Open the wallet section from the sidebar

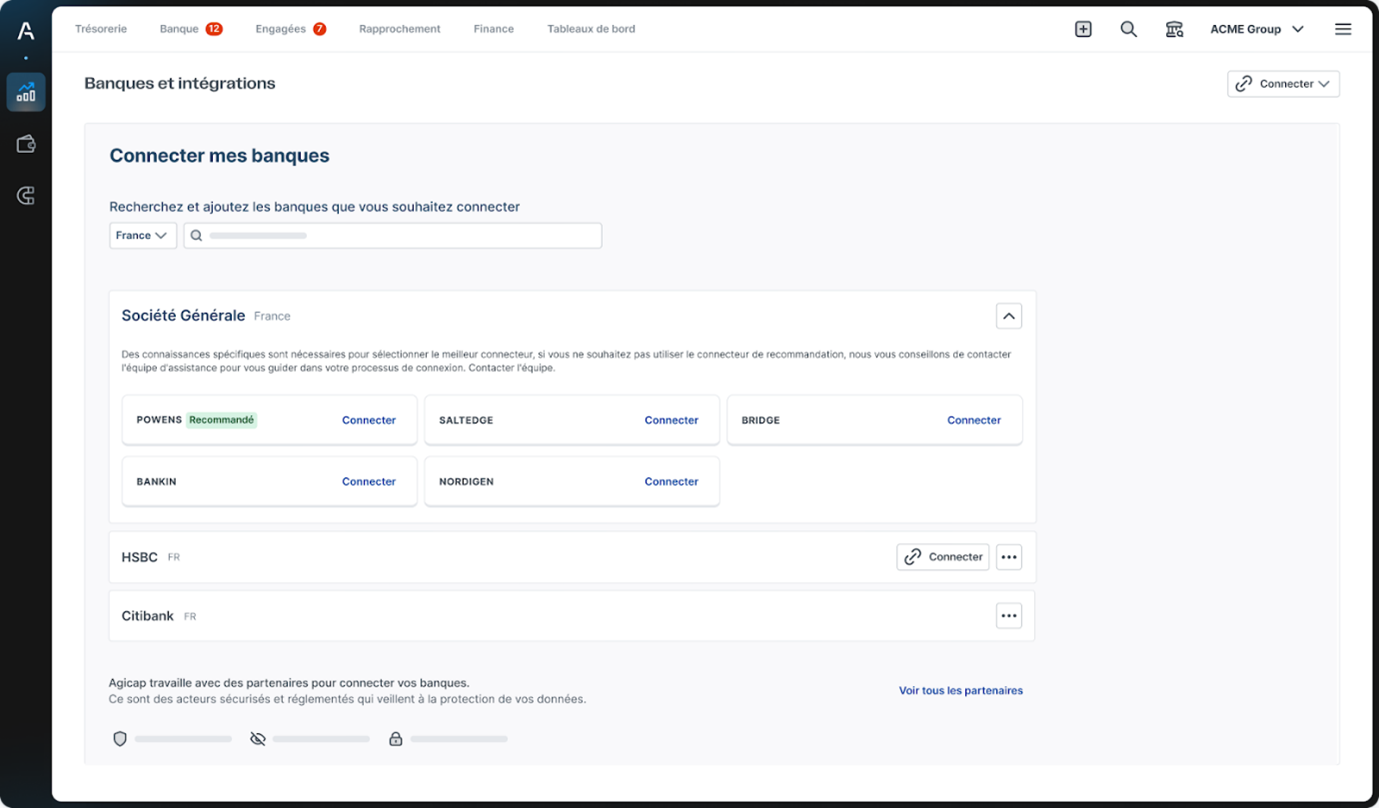(25, 143)
